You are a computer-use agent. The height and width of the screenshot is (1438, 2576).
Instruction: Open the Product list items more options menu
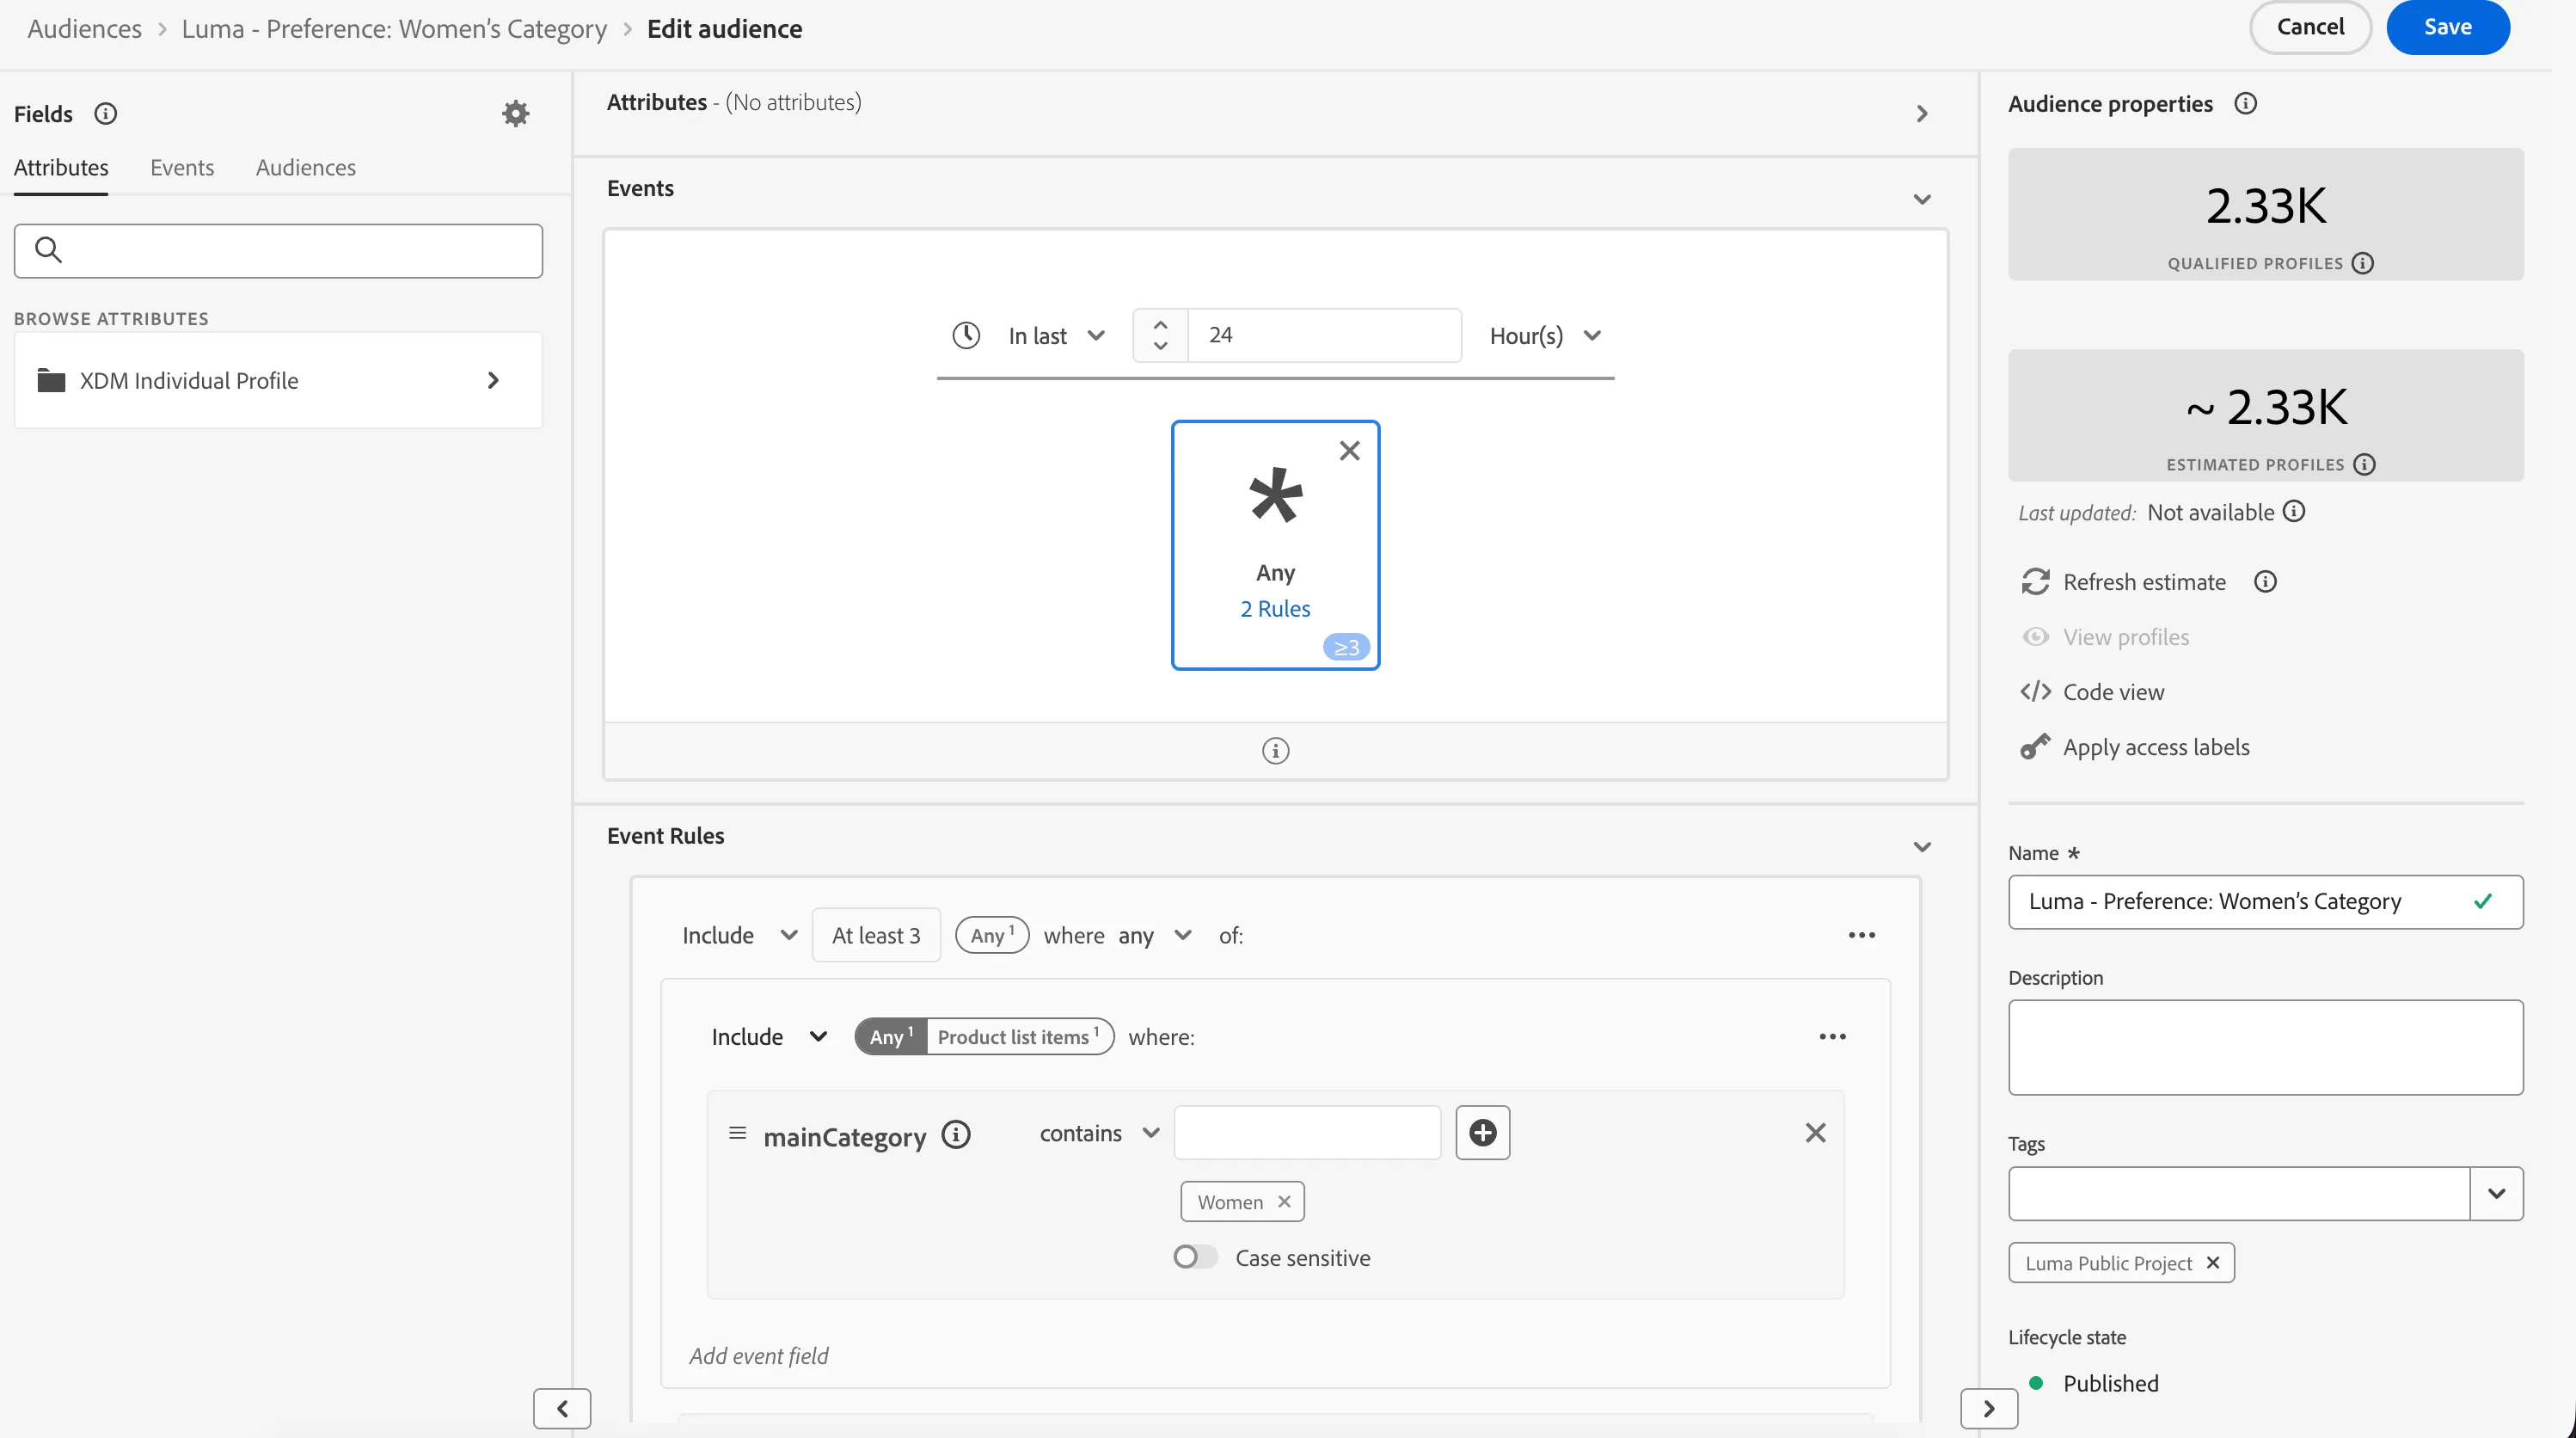pyautogui.click(x=1832, y=1037)
